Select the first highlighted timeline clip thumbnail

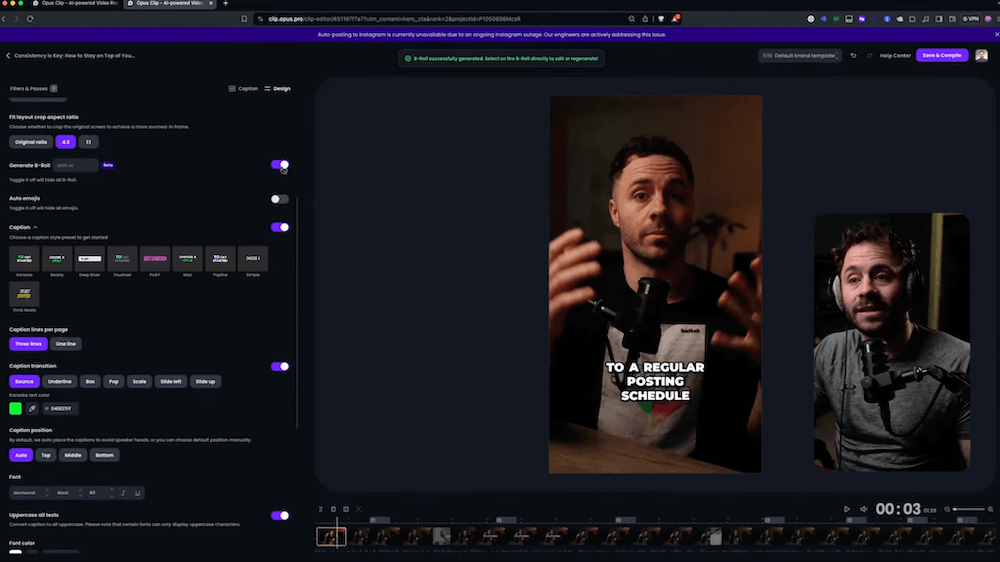331,536
